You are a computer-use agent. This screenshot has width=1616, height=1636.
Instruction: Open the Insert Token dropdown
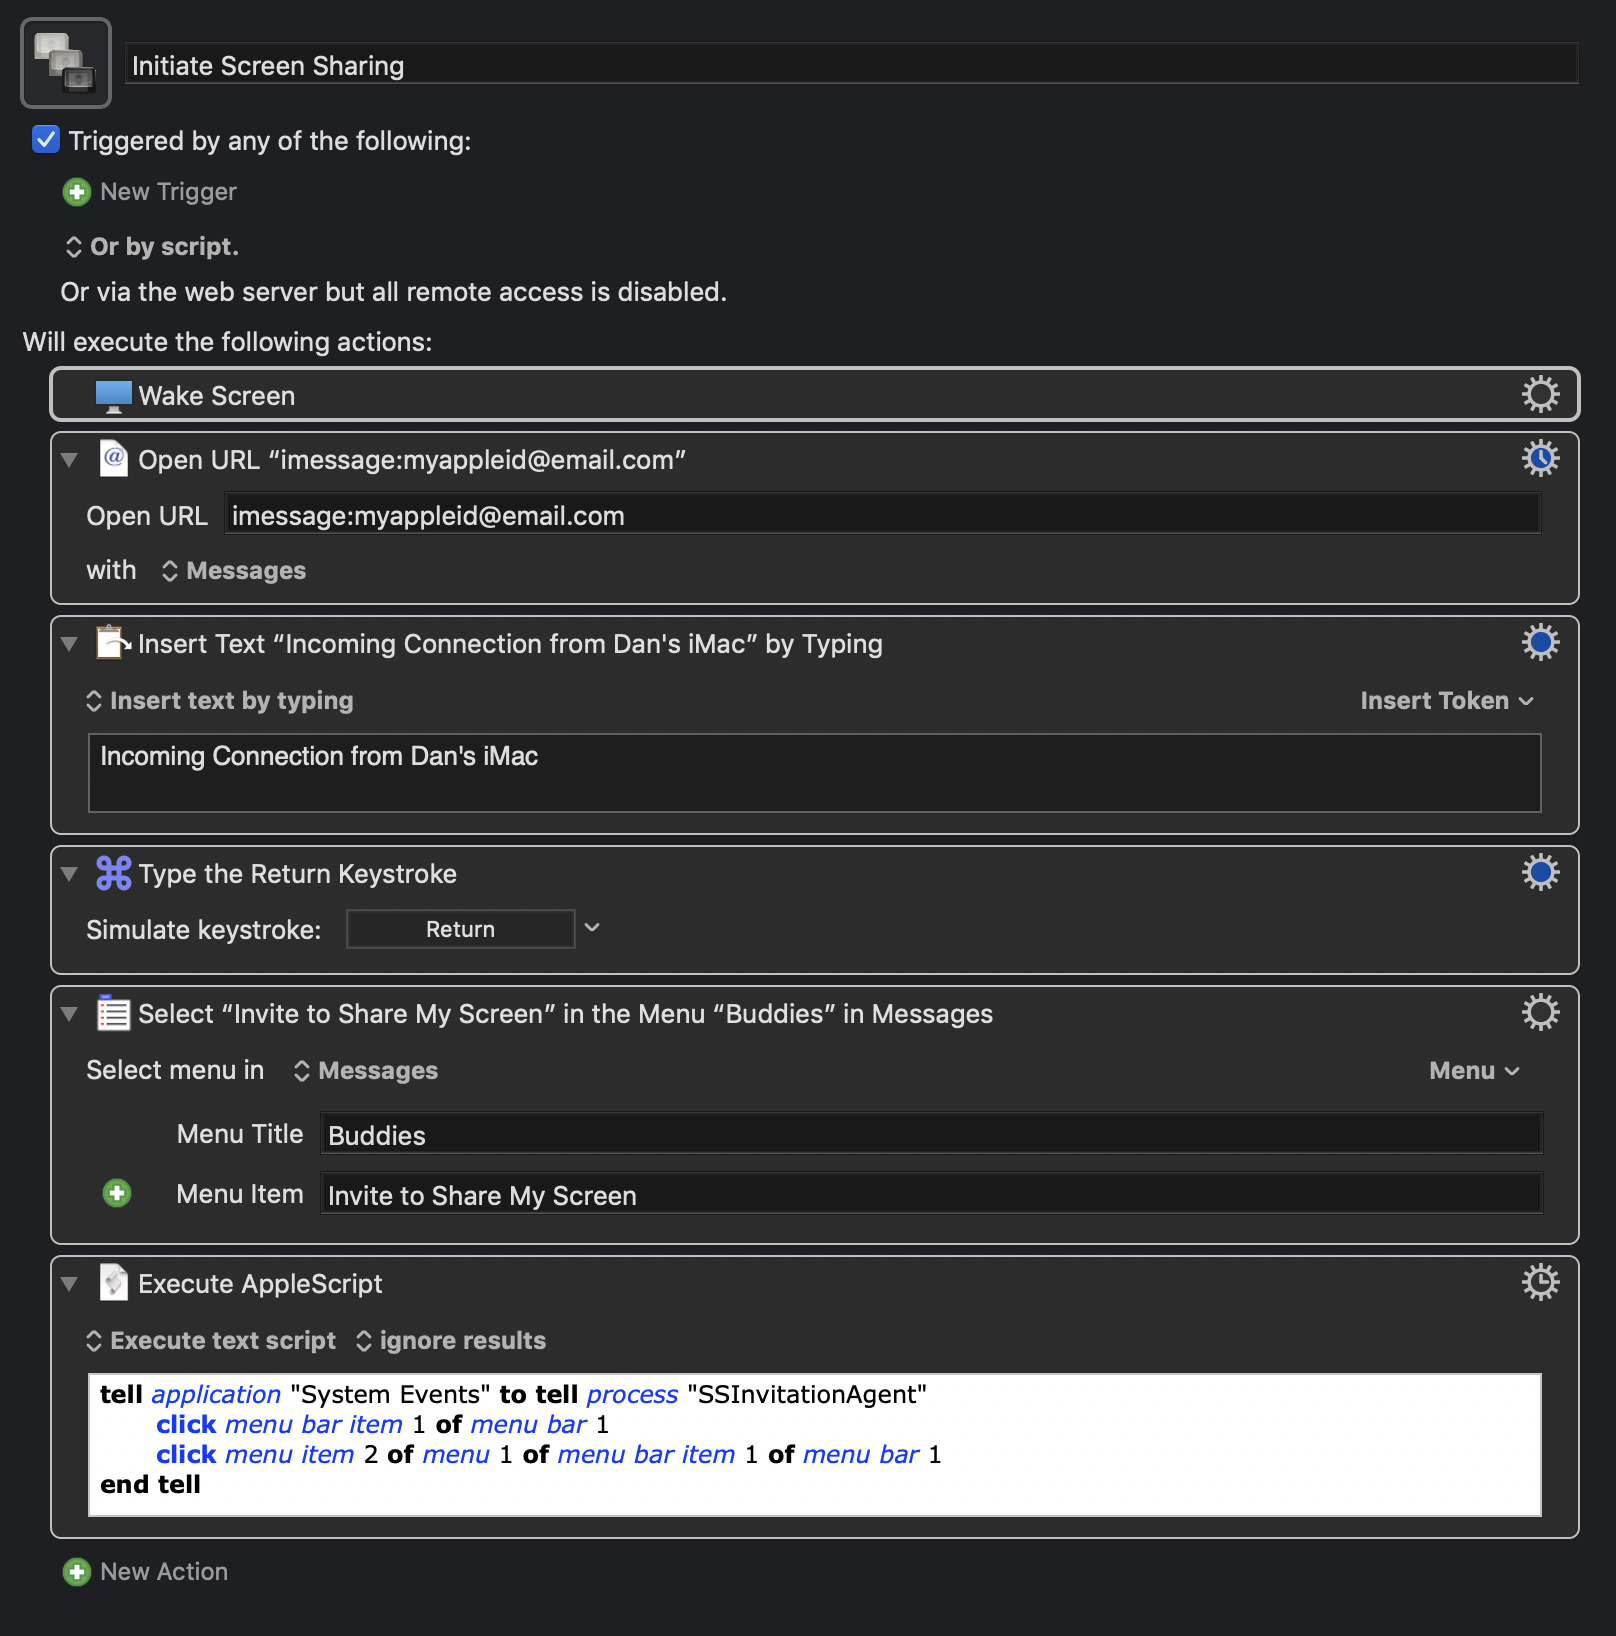tap(1446, 701)
